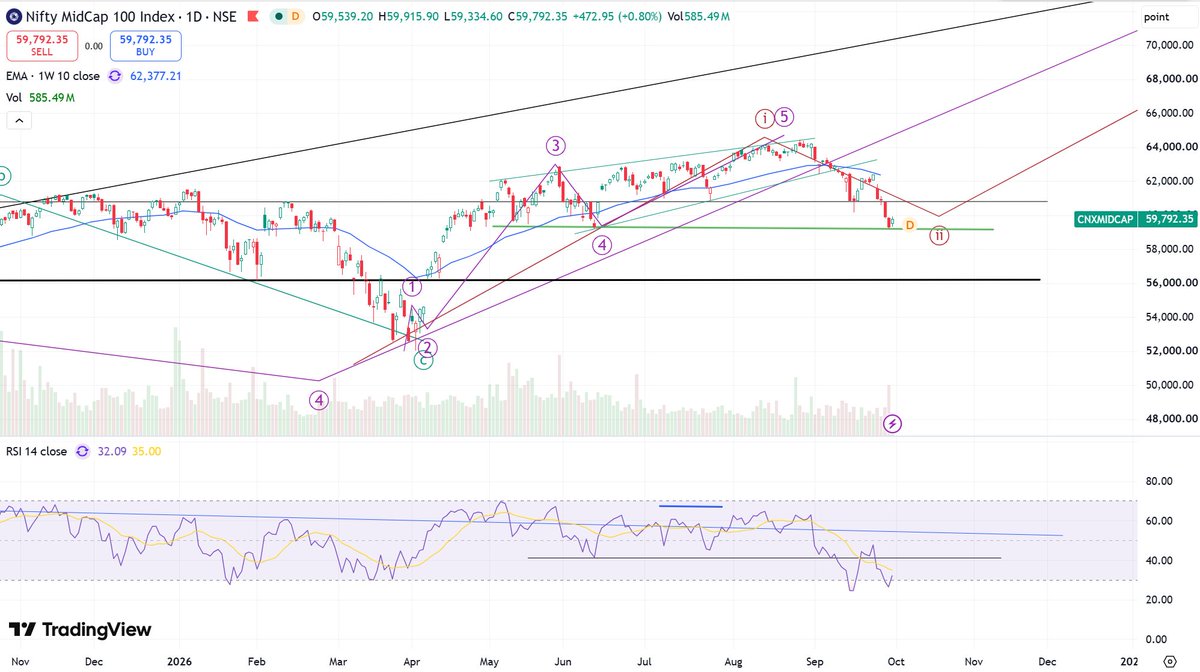Select the EMA 1W 10 close indicator label
The image size is (1200, 672).
[53, 76]
